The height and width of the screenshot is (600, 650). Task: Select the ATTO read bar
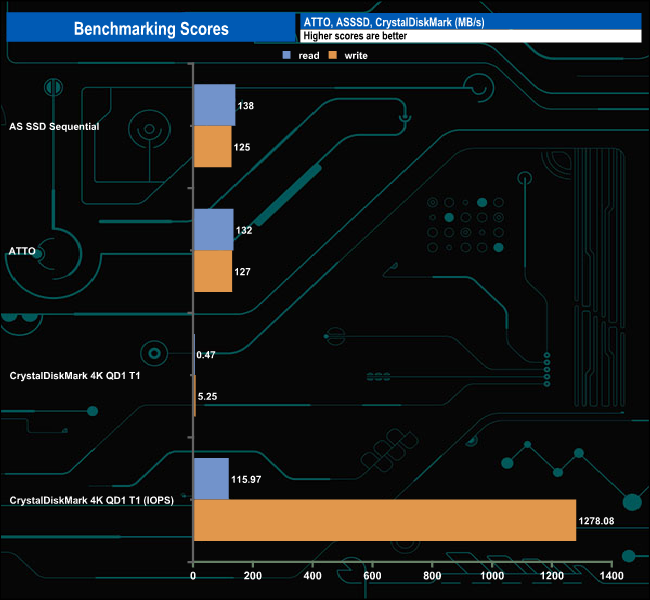click(x=213, y=230)
